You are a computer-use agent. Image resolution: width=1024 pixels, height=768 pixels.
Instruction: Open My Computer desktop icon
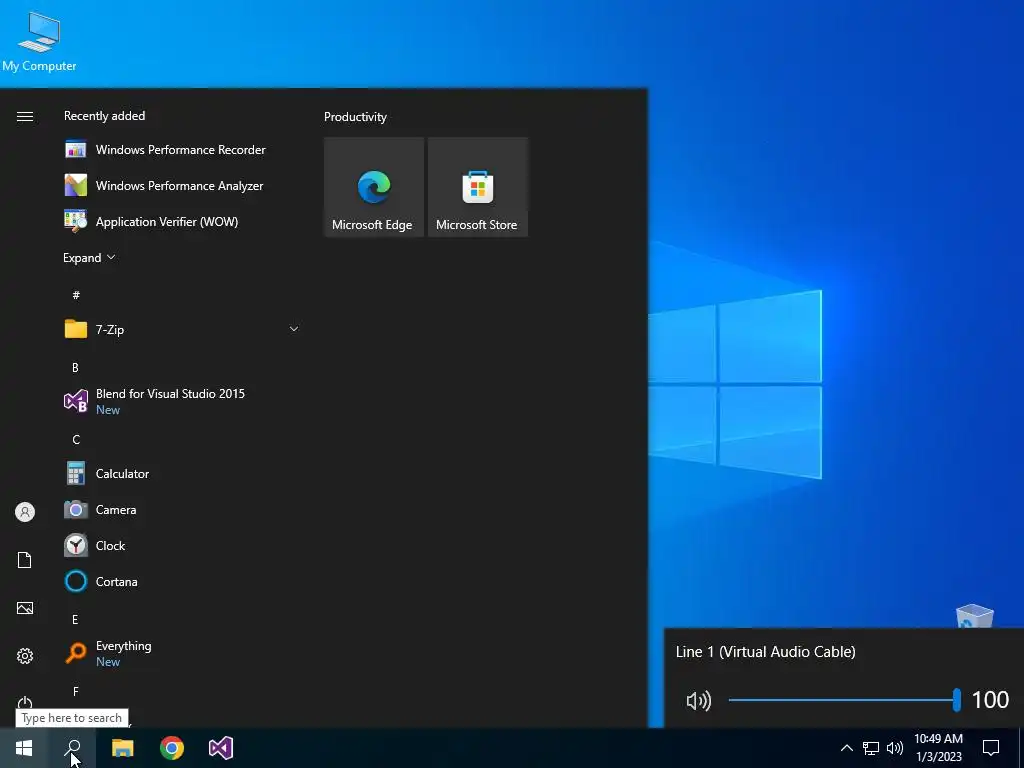point(39,41)
